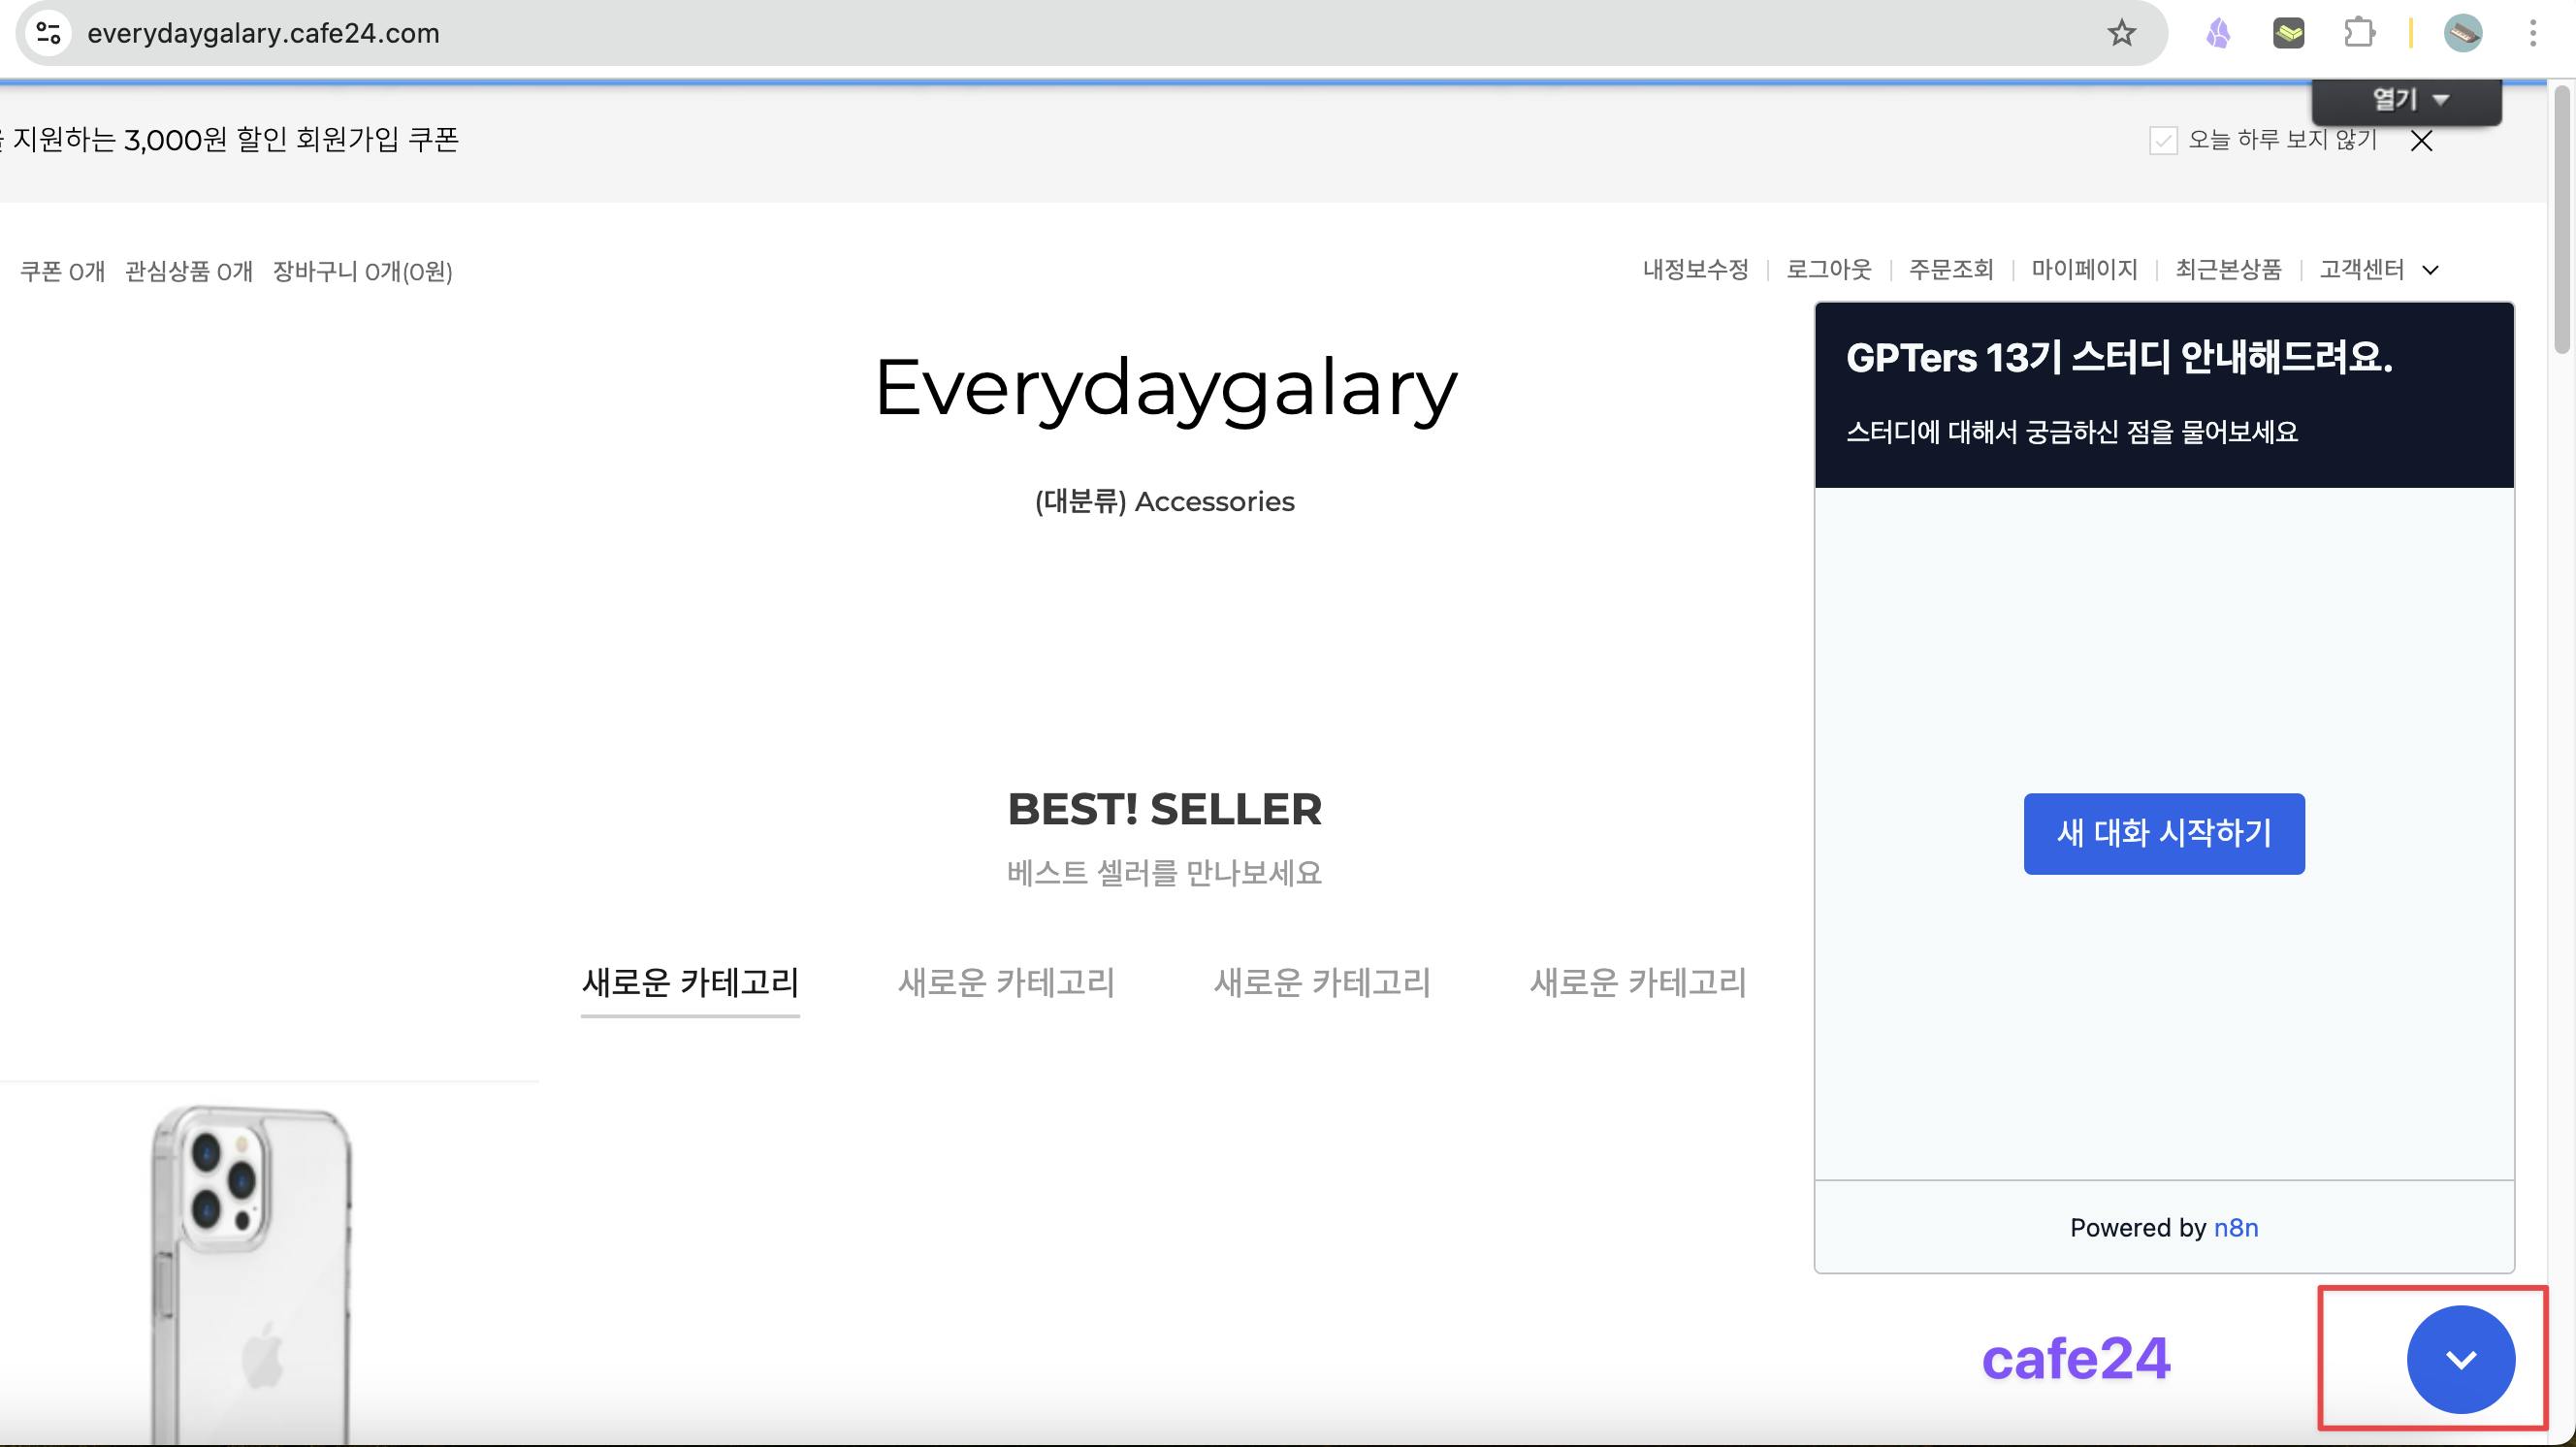Collapse the chat widget with round chevron button
This screenshot has height=1447, width=2576.
click(2460, 1358)
